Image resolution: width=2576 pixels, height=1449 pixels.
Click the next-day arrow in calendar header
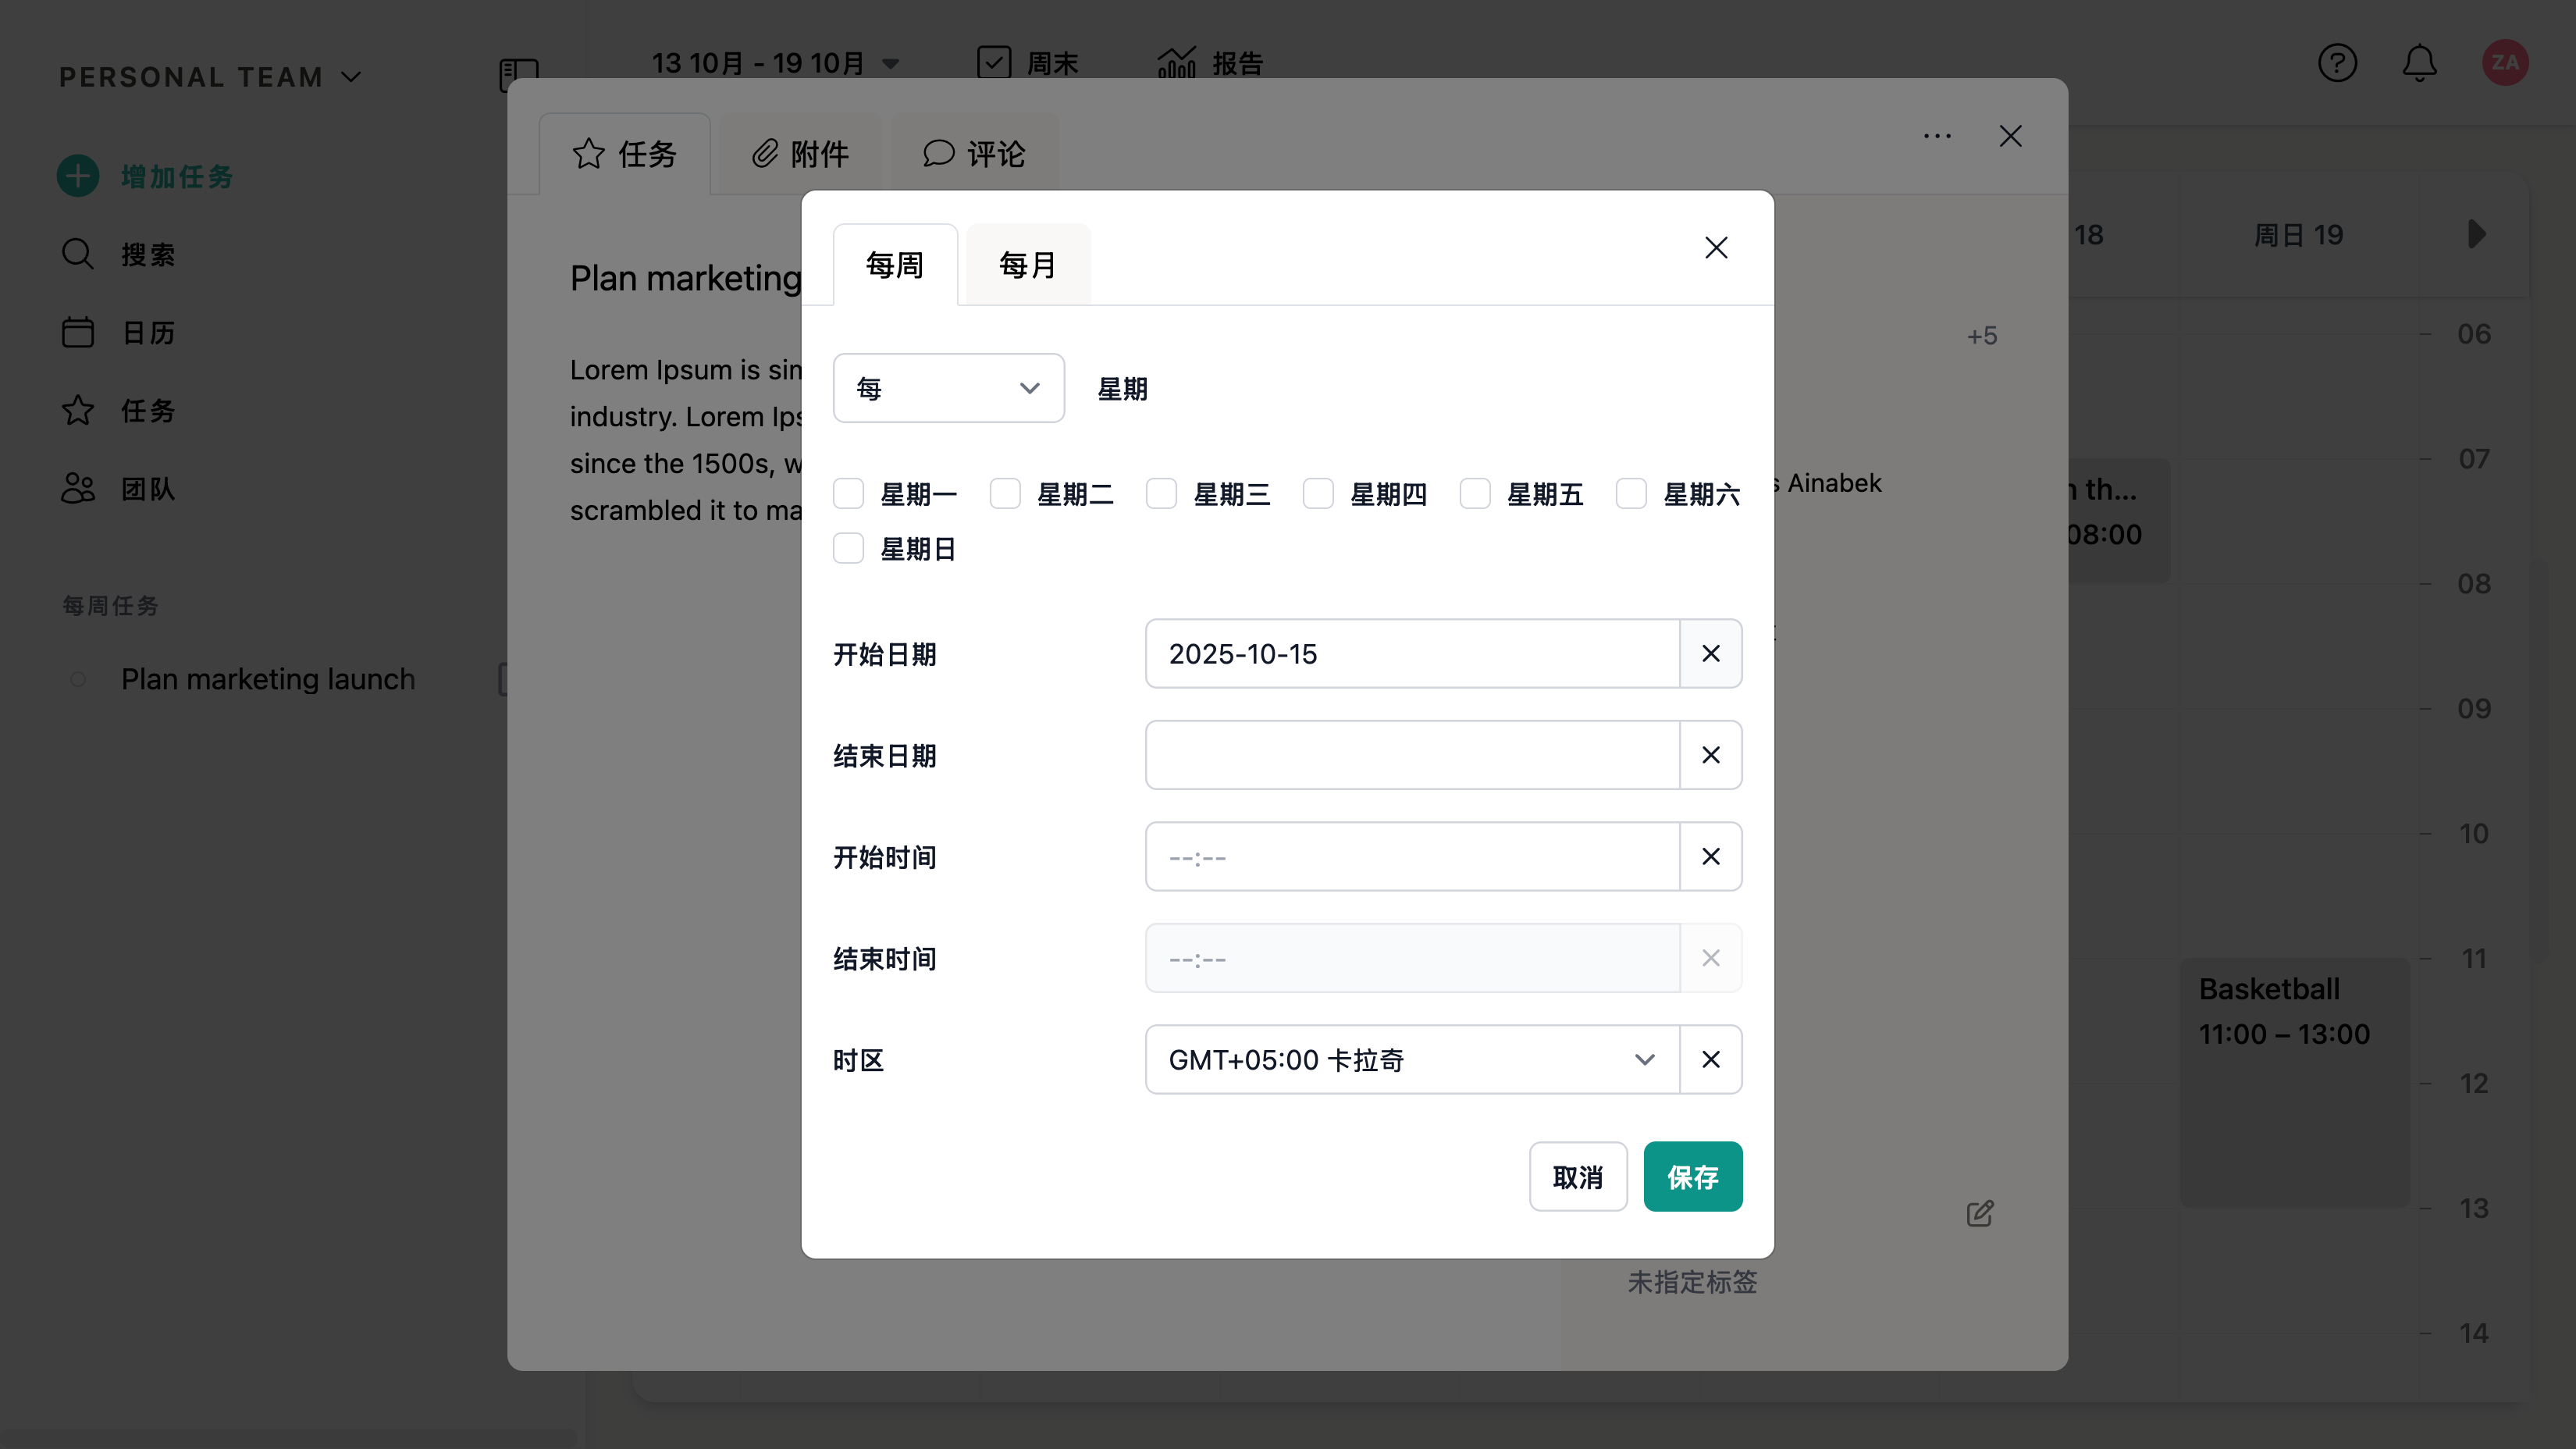(2476, 234)
